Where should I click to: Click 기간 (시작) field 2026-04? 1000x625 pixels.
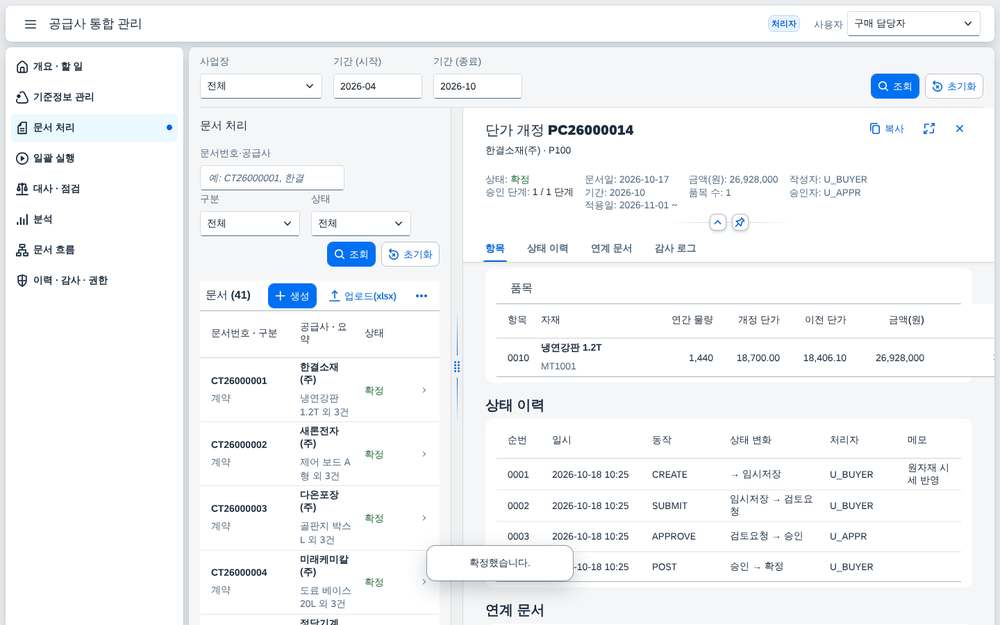coord(378,86)
